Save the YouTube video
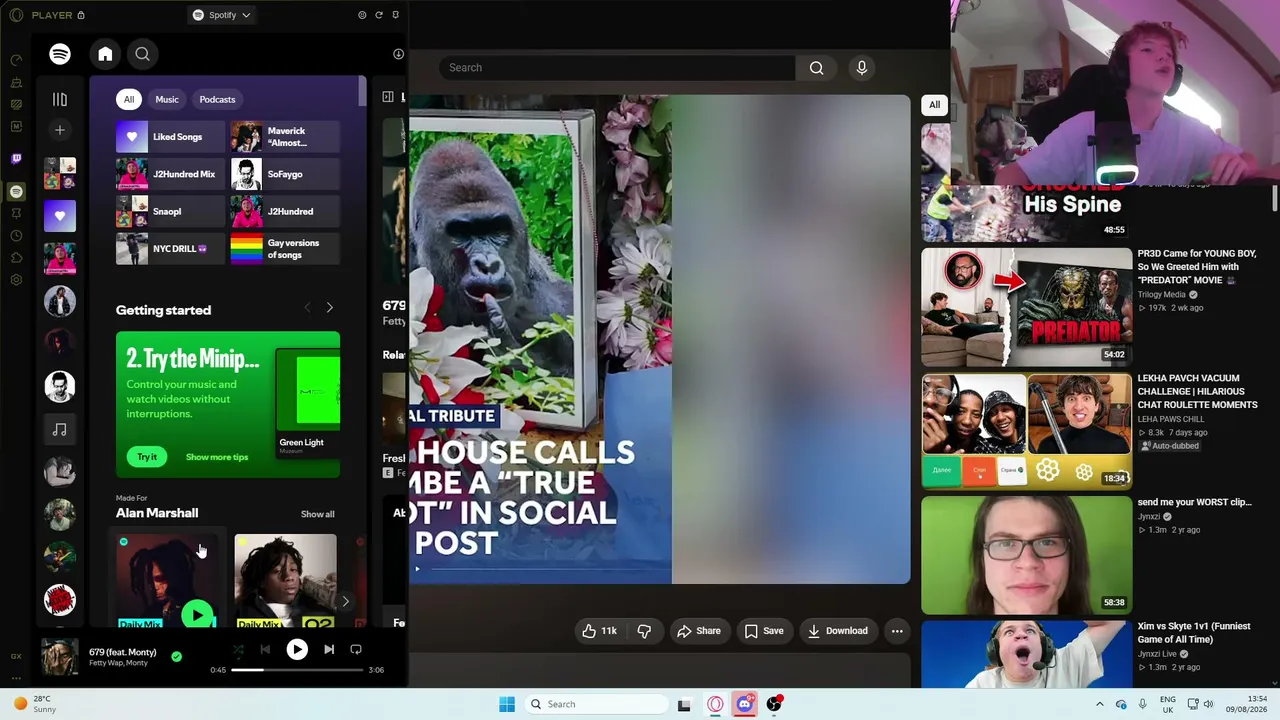Viewport: 1280px width, 720px height. (x=764, y=631)
